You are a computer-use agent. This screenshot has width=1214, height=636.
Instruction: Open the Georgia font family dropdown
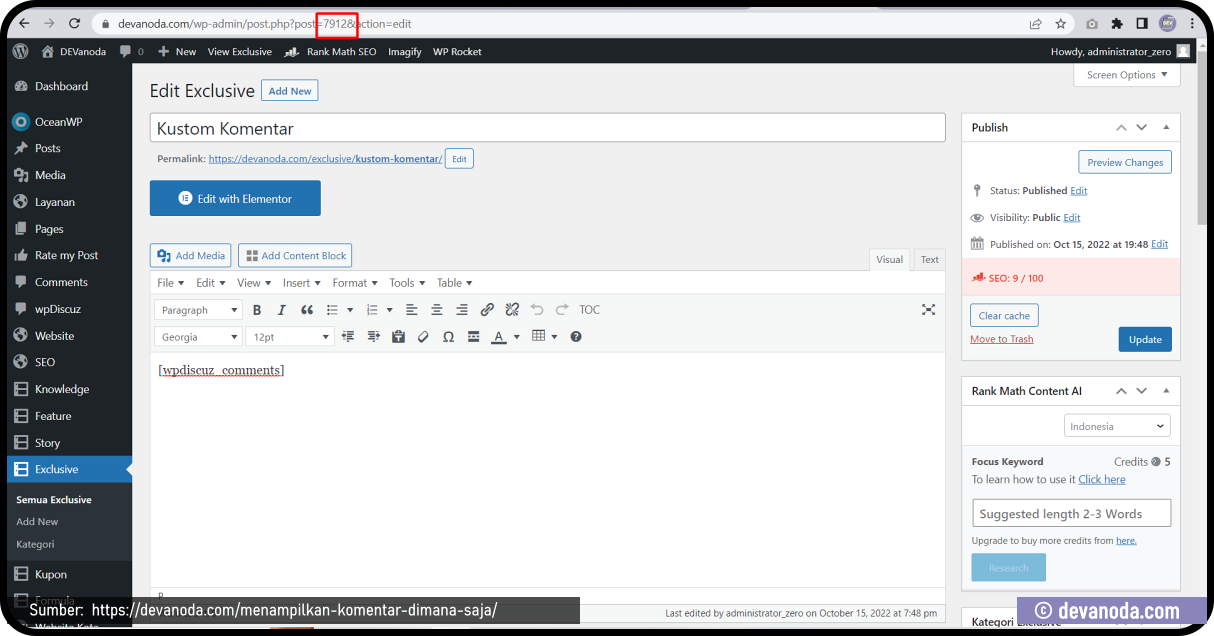tap(198, 337)
